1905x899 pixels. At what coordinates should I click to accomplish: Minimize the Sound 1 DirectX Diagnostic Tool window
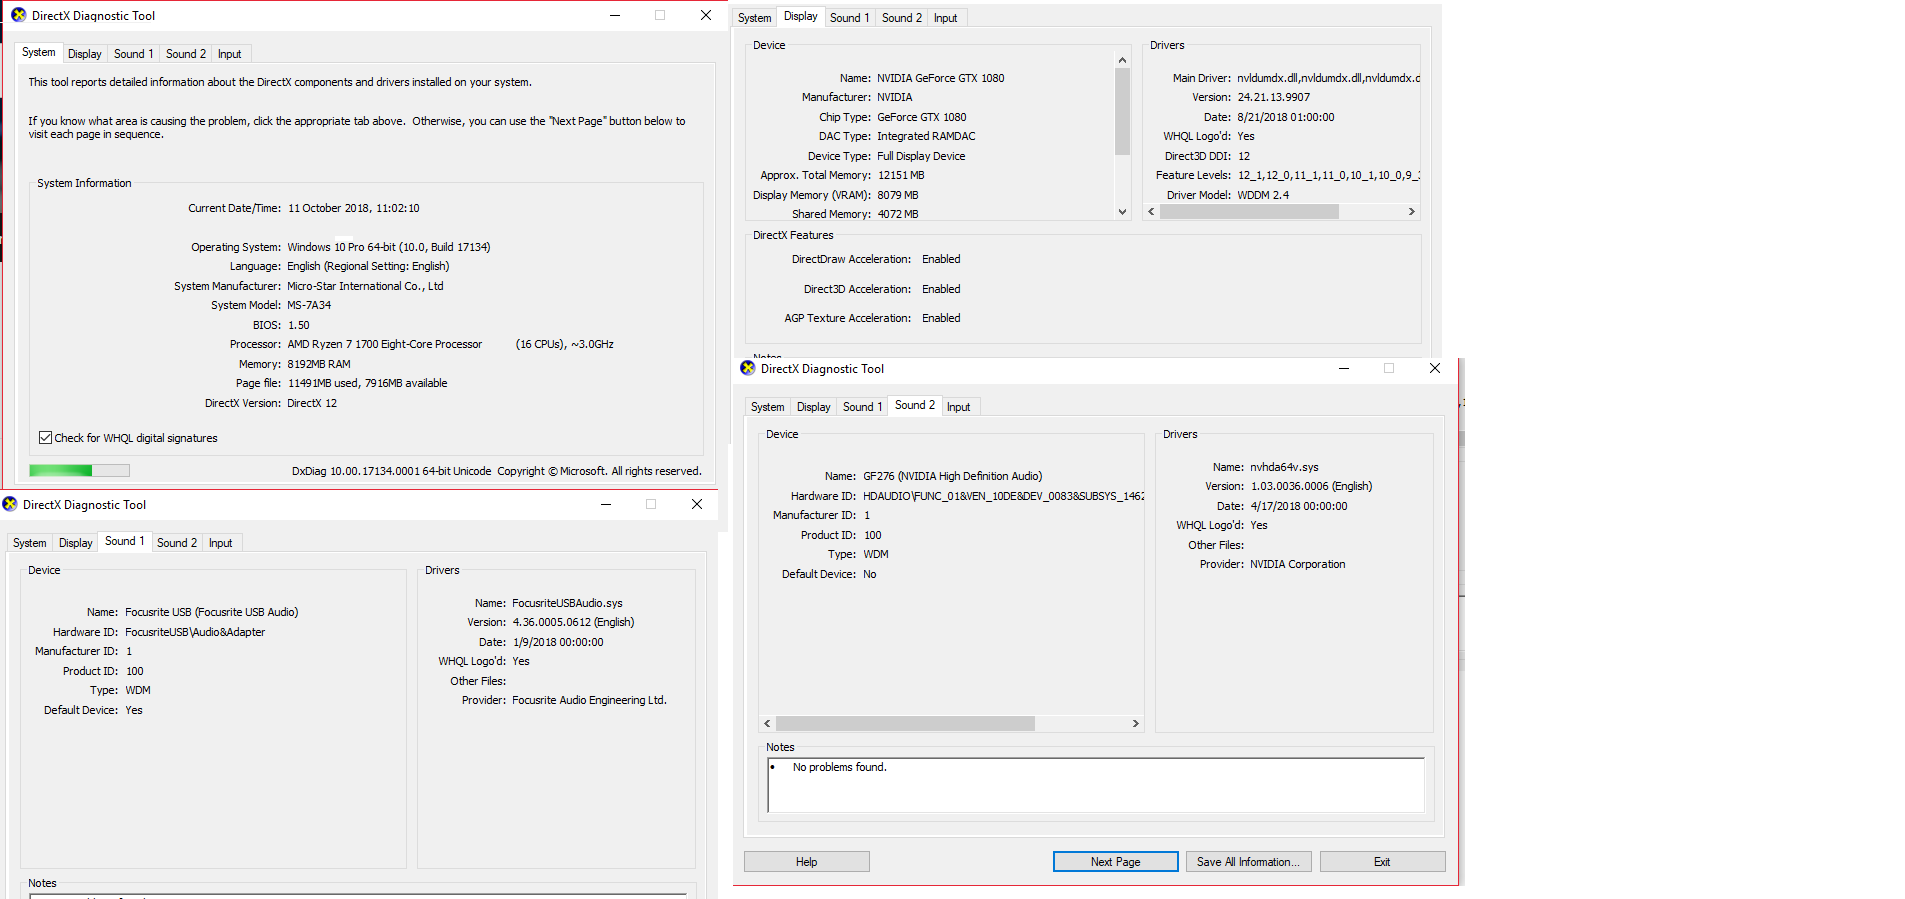[606, 504]
